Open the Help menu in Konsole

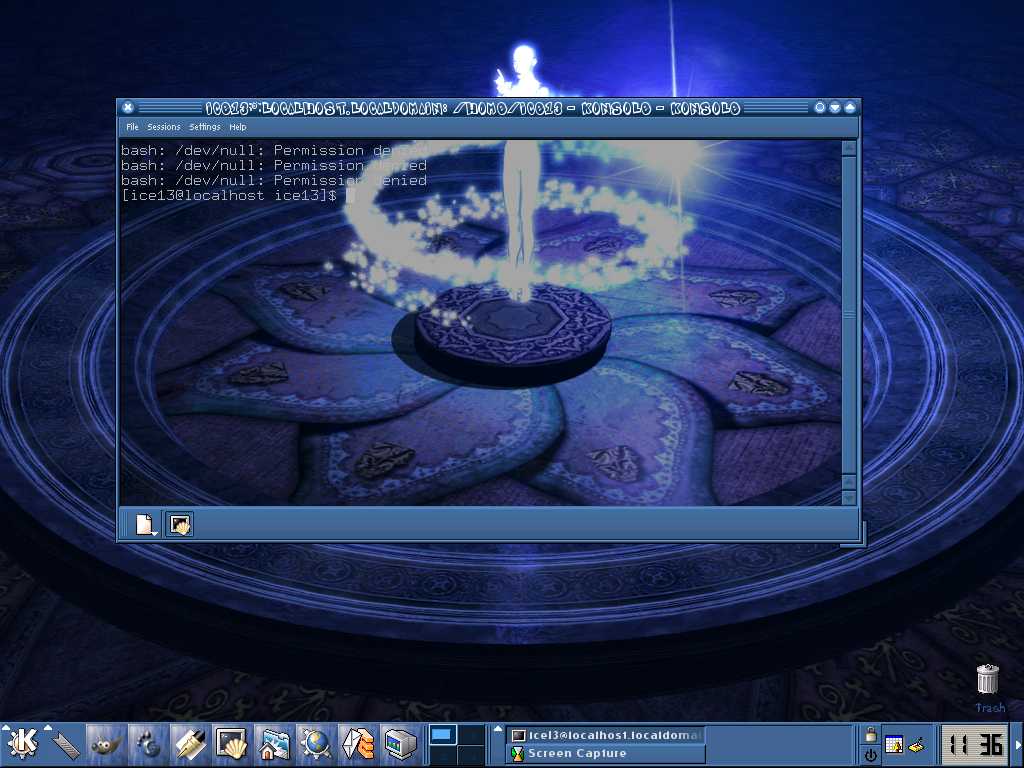[x=238, y=127]
